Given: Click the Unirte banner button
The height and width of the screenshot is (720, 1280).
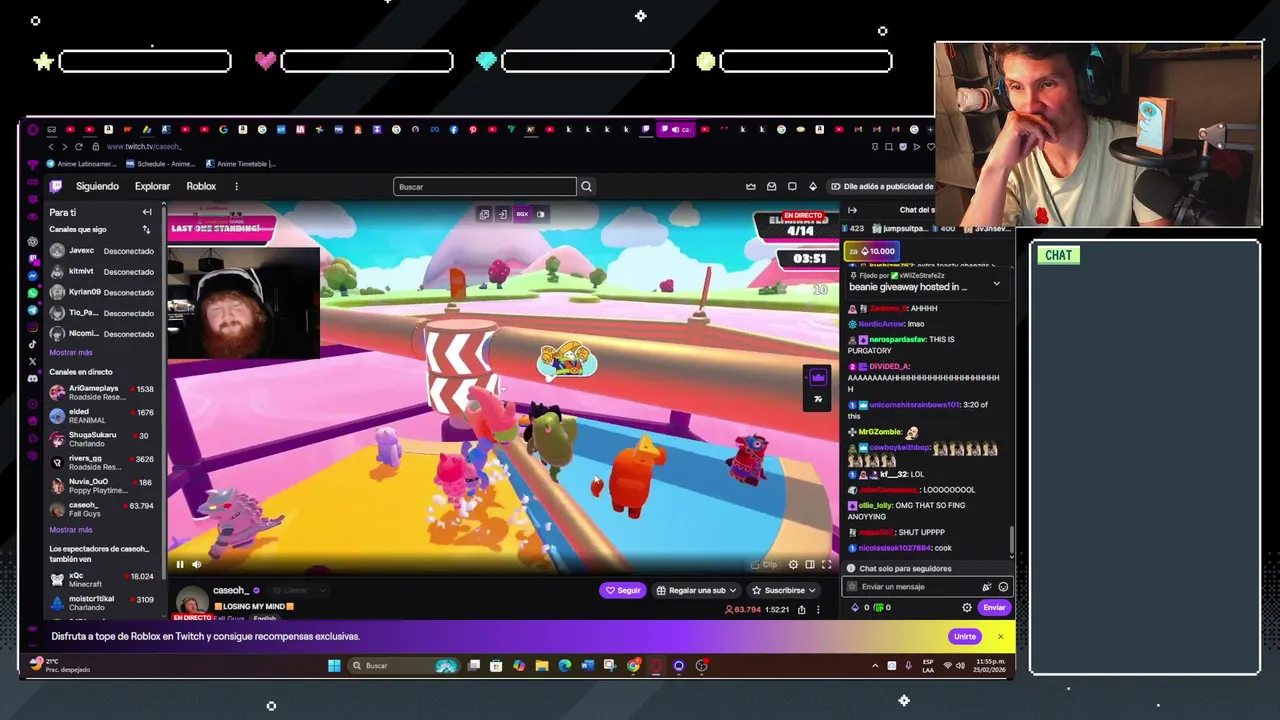Looking at the screenshot, I should tap(965, 636).
